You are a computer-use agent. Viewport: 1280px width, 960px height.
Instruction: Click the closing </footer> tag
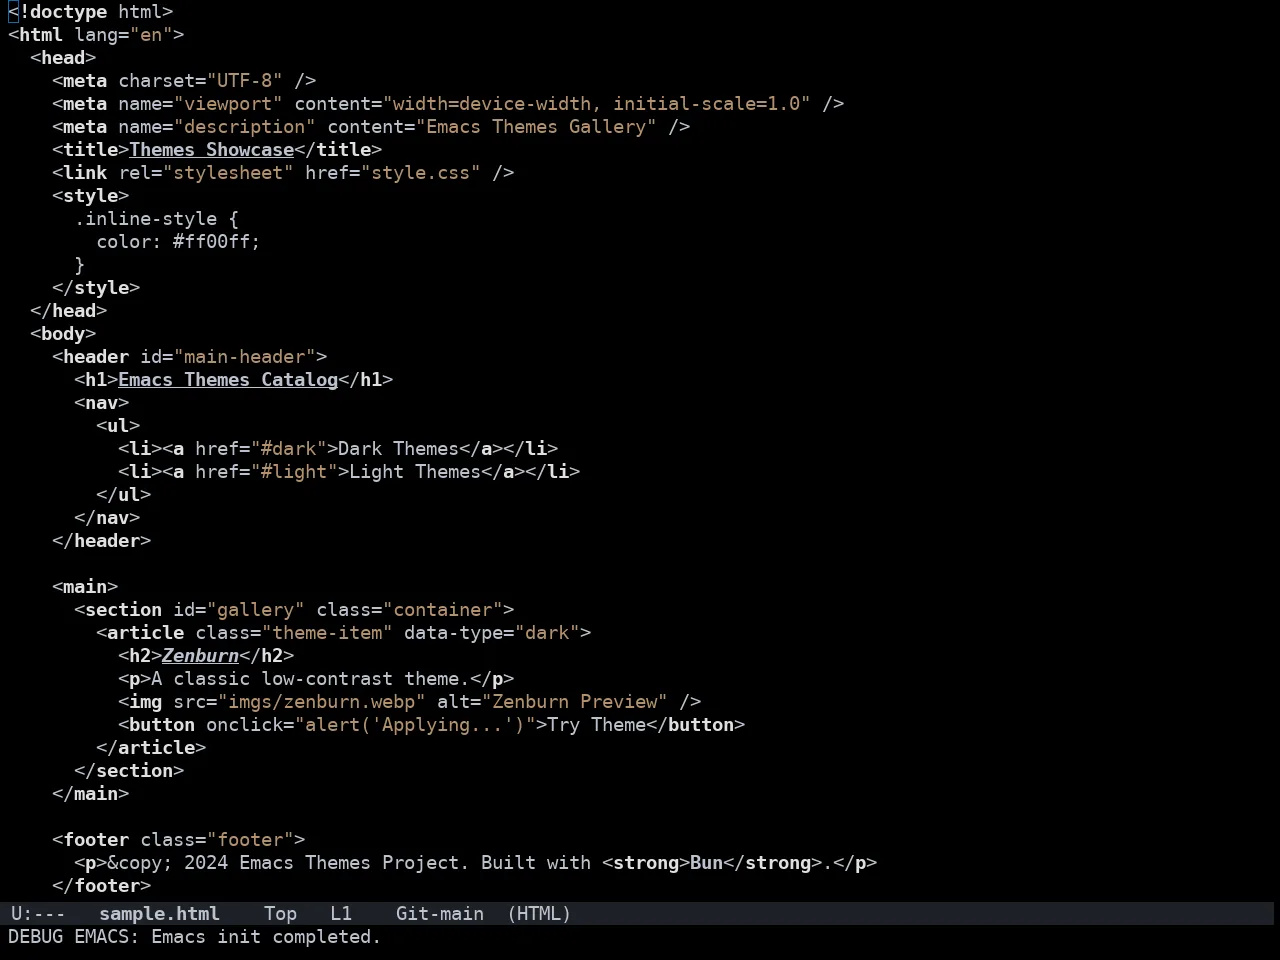point(101,886)
